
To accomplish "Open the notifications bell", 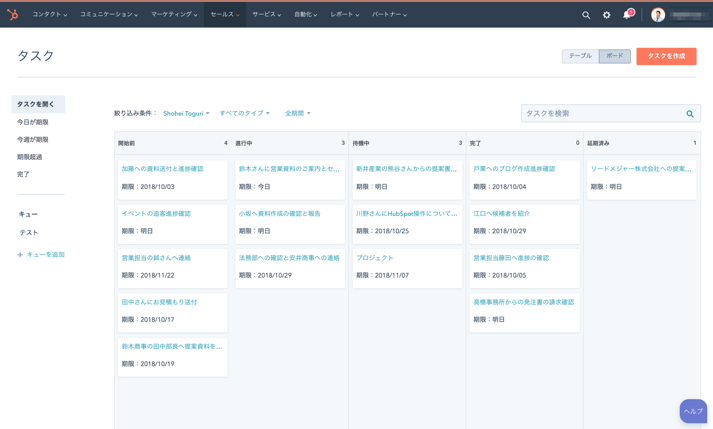I will pos(627,15).
